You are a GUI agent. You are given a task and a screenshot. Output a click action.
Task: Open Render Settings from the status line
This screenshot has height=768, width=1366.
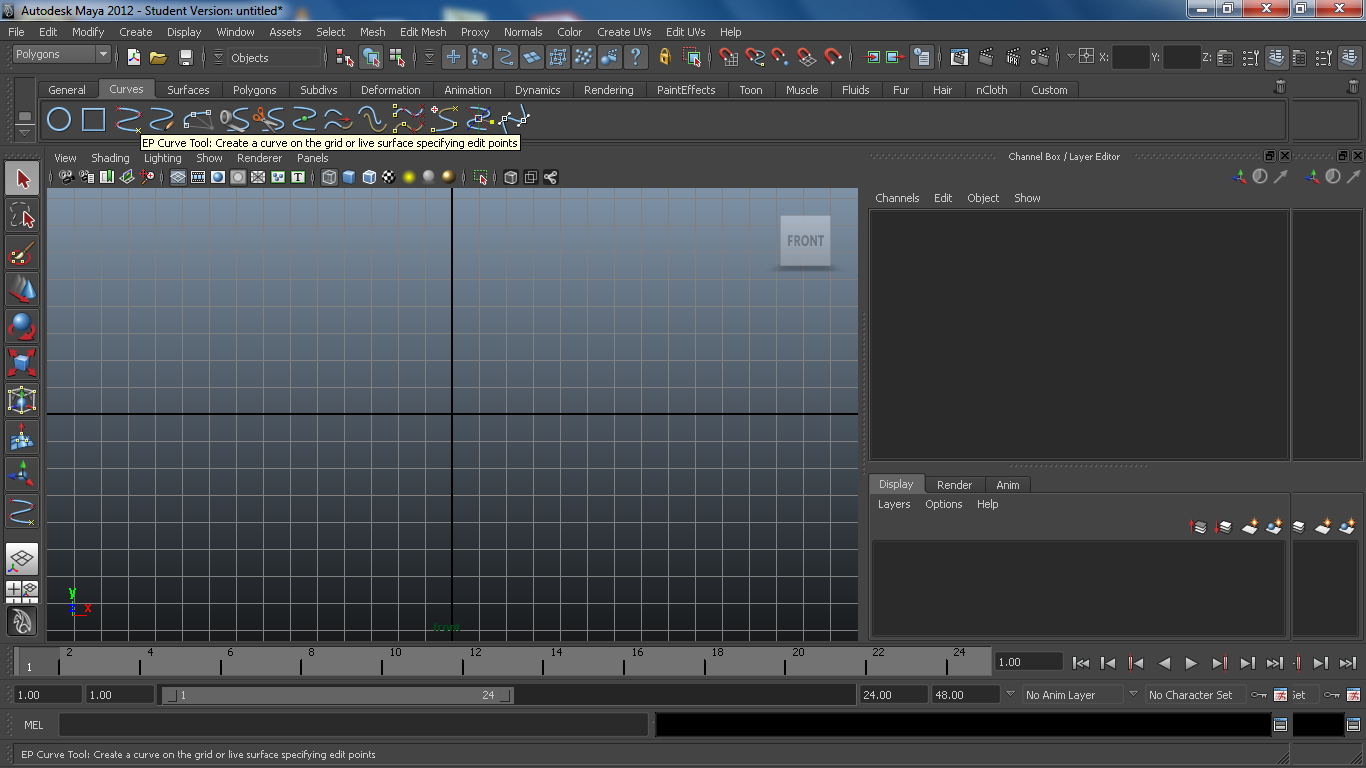click(1040, 57)
